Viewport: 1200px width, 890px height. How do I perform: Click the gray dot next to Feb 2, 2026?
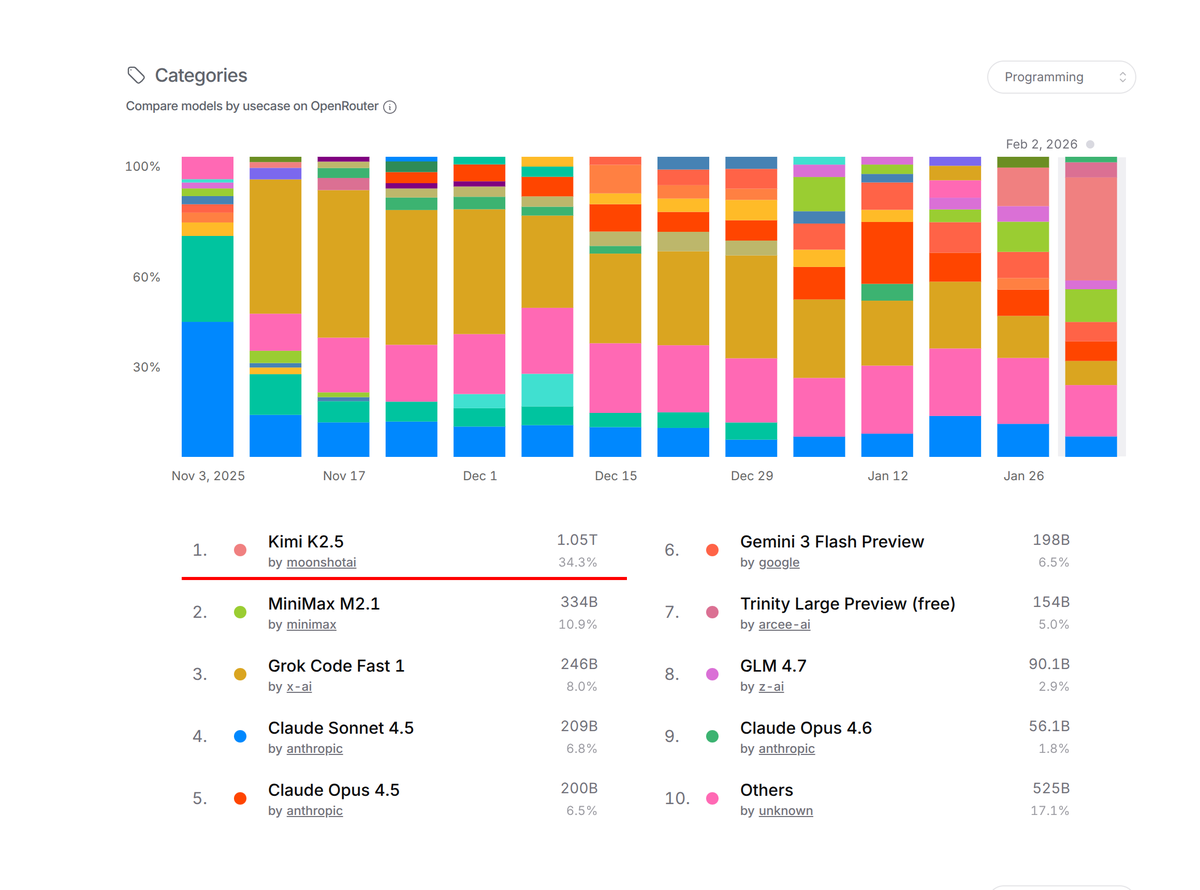coord(1089,144)
